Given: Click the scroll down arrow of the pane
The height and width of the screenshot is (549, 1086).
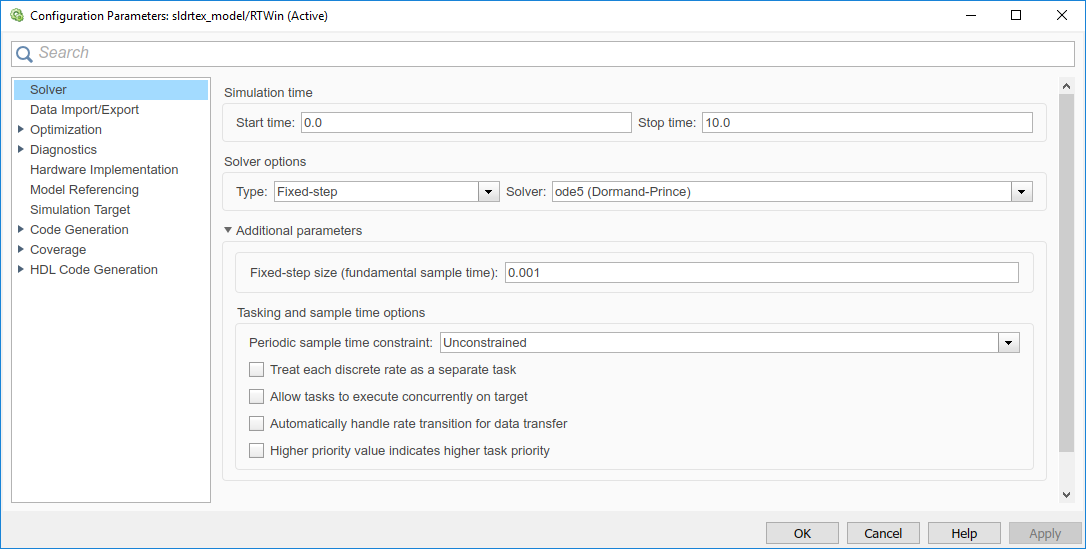Looking at the screenshot, I should (x=1066, y=494).
